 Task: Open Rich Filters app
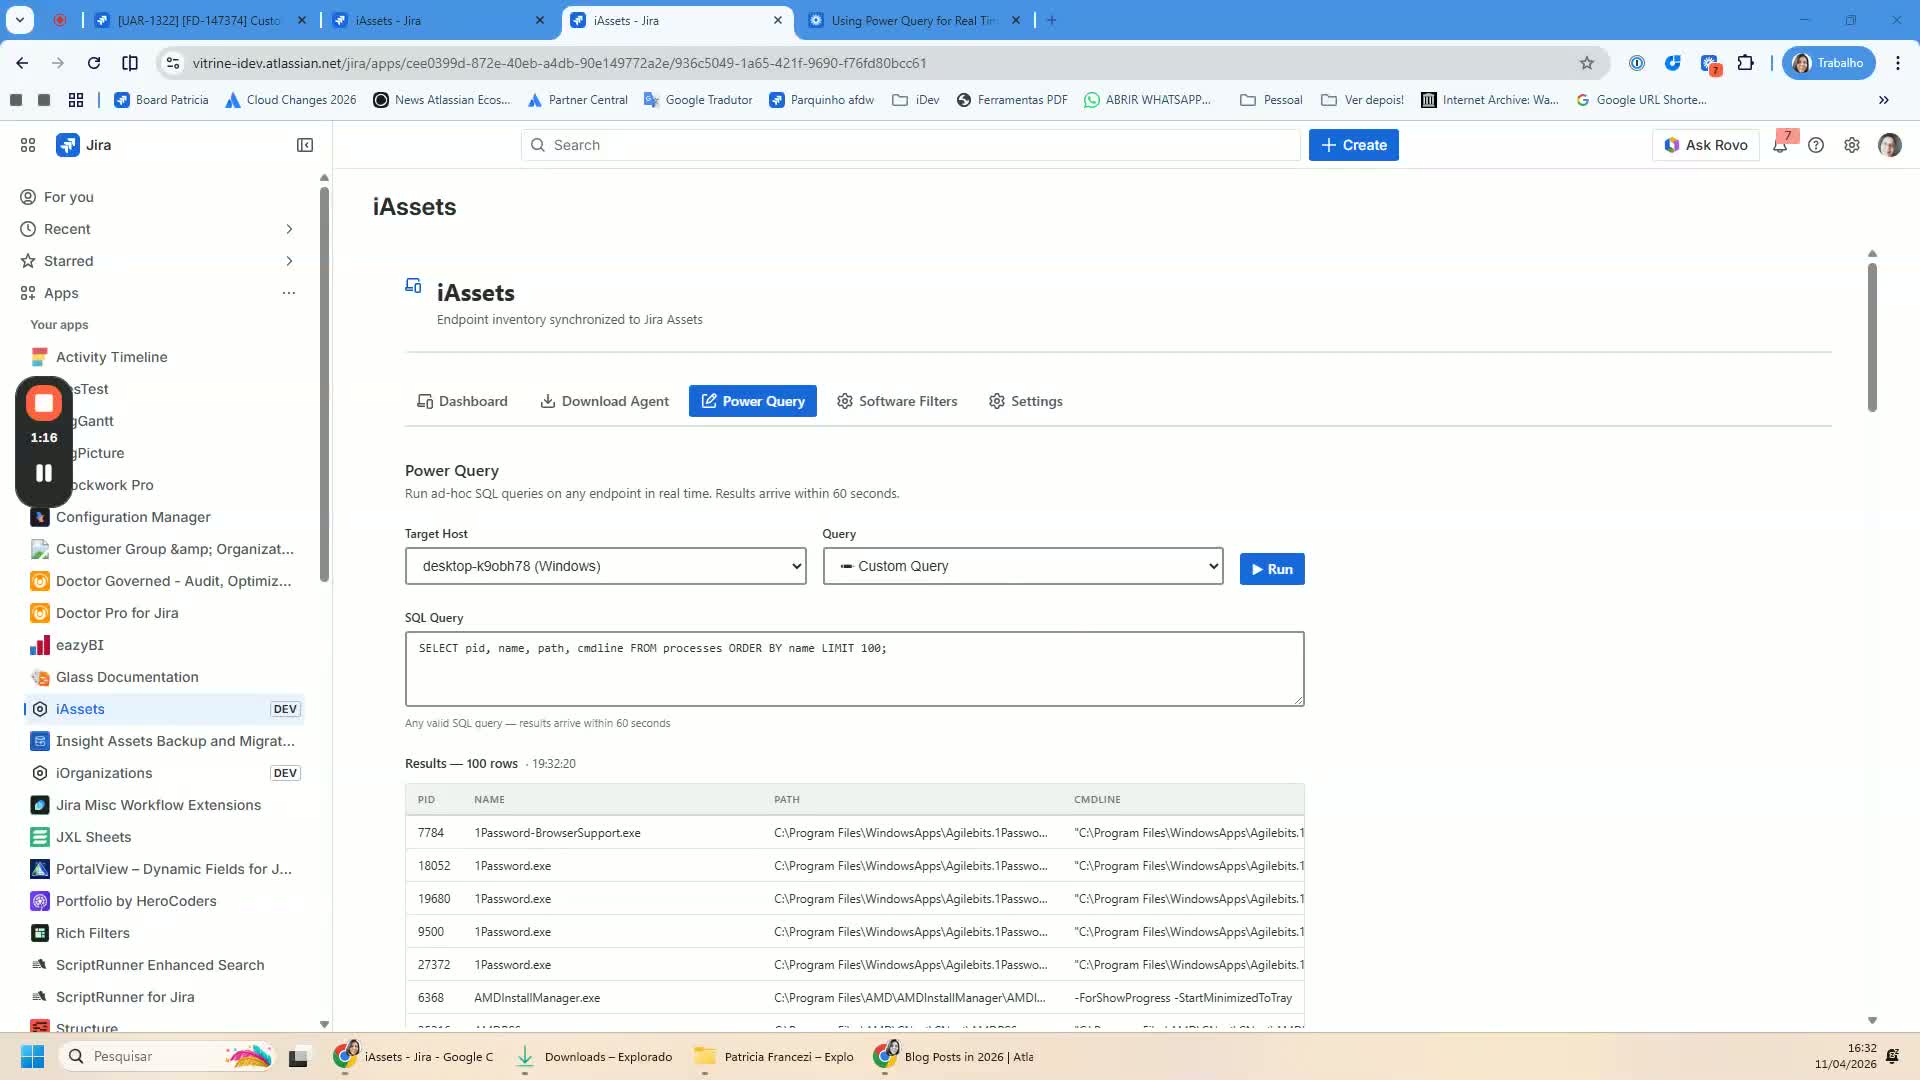click(x=93, y=933)
